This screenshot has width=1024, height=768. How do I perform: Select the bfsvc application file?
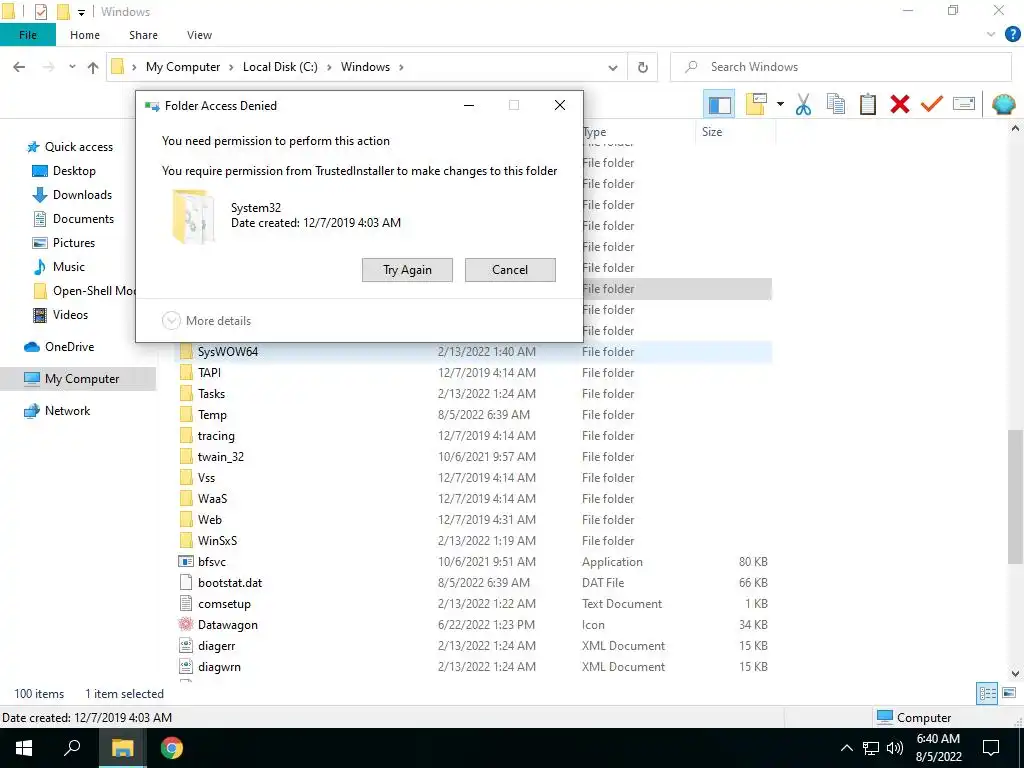tap(212, 562)
